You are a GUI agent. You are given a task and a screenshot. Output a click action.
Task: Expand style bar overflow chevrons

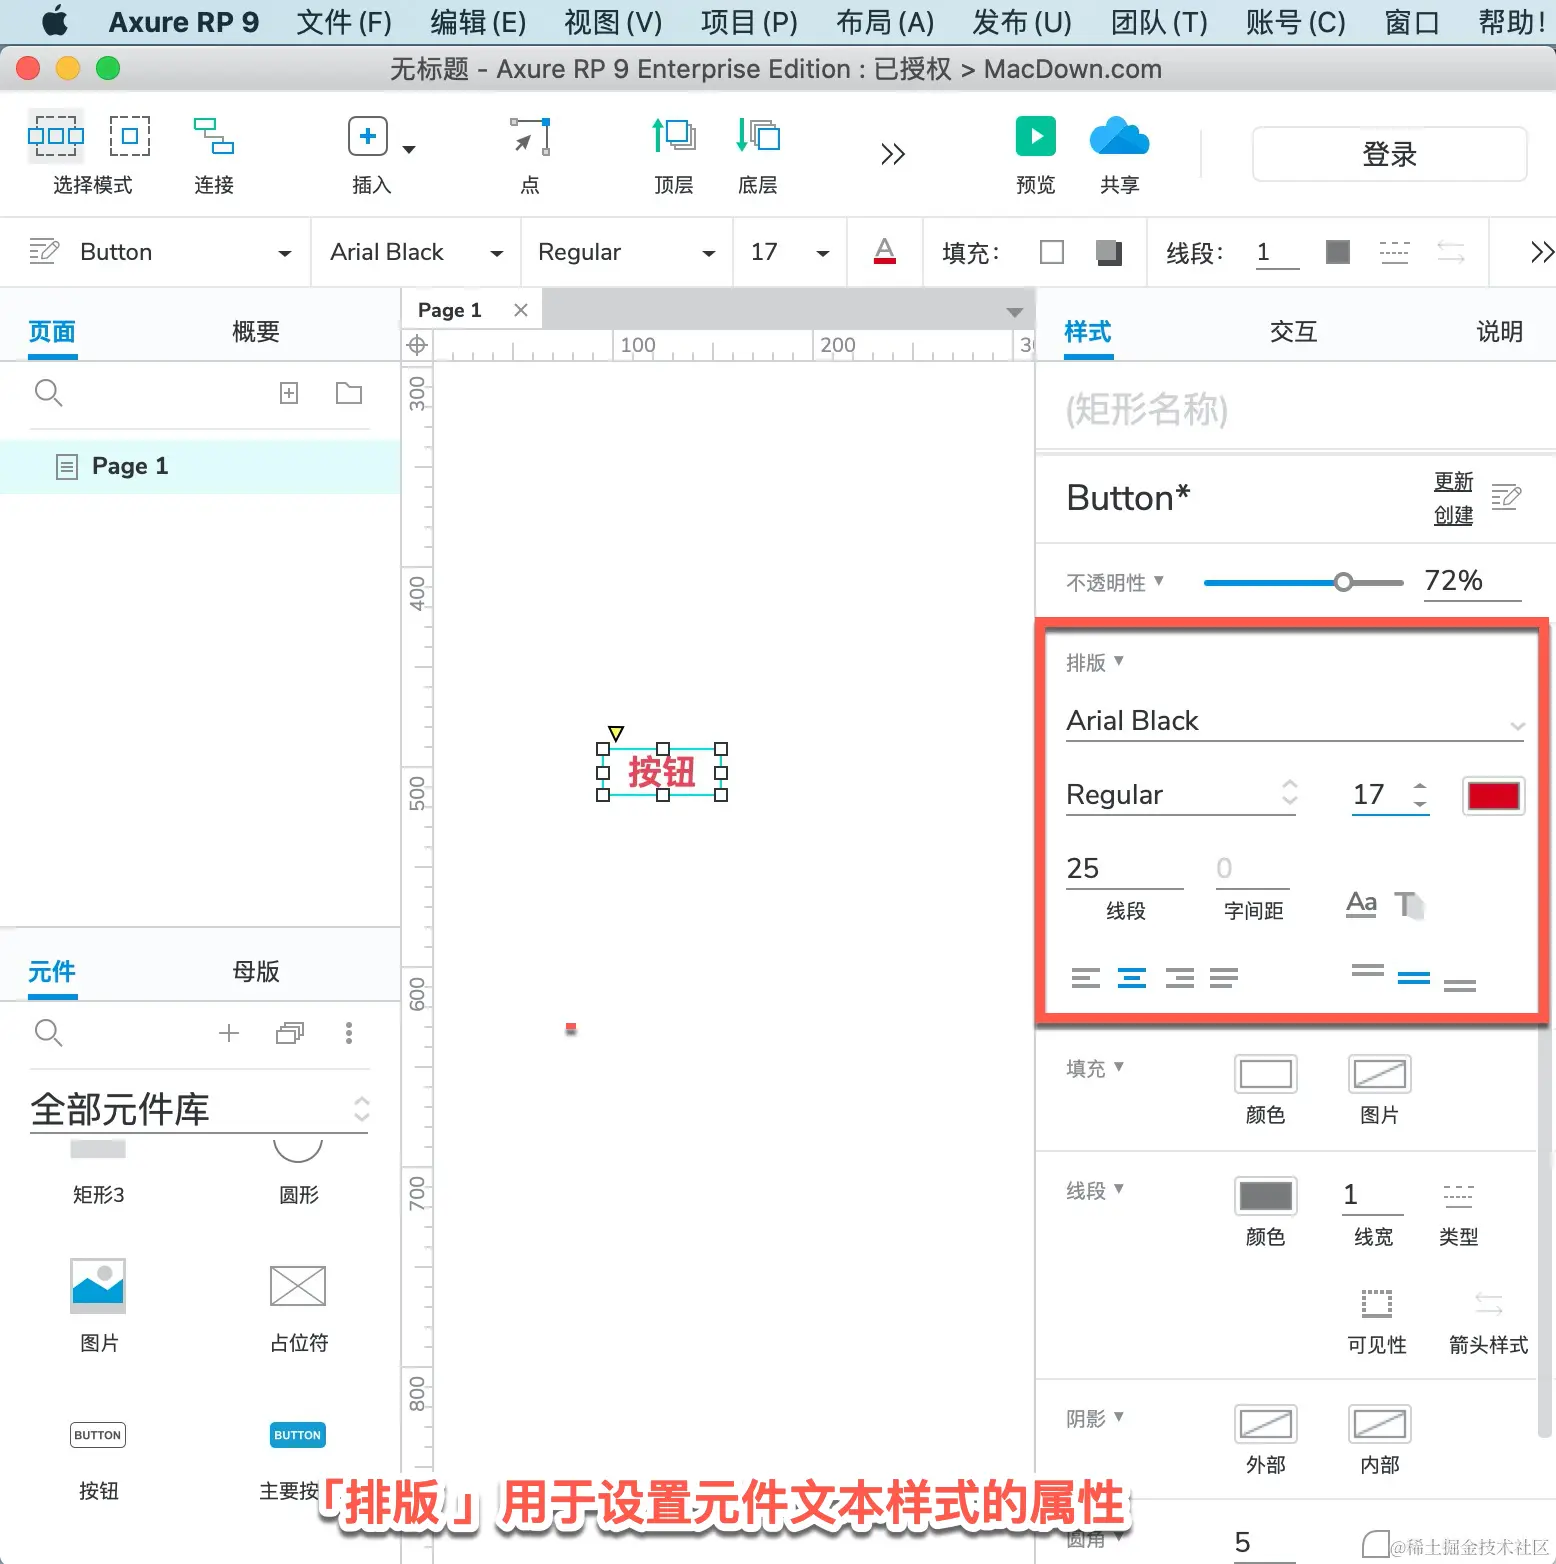point(1542,252)
